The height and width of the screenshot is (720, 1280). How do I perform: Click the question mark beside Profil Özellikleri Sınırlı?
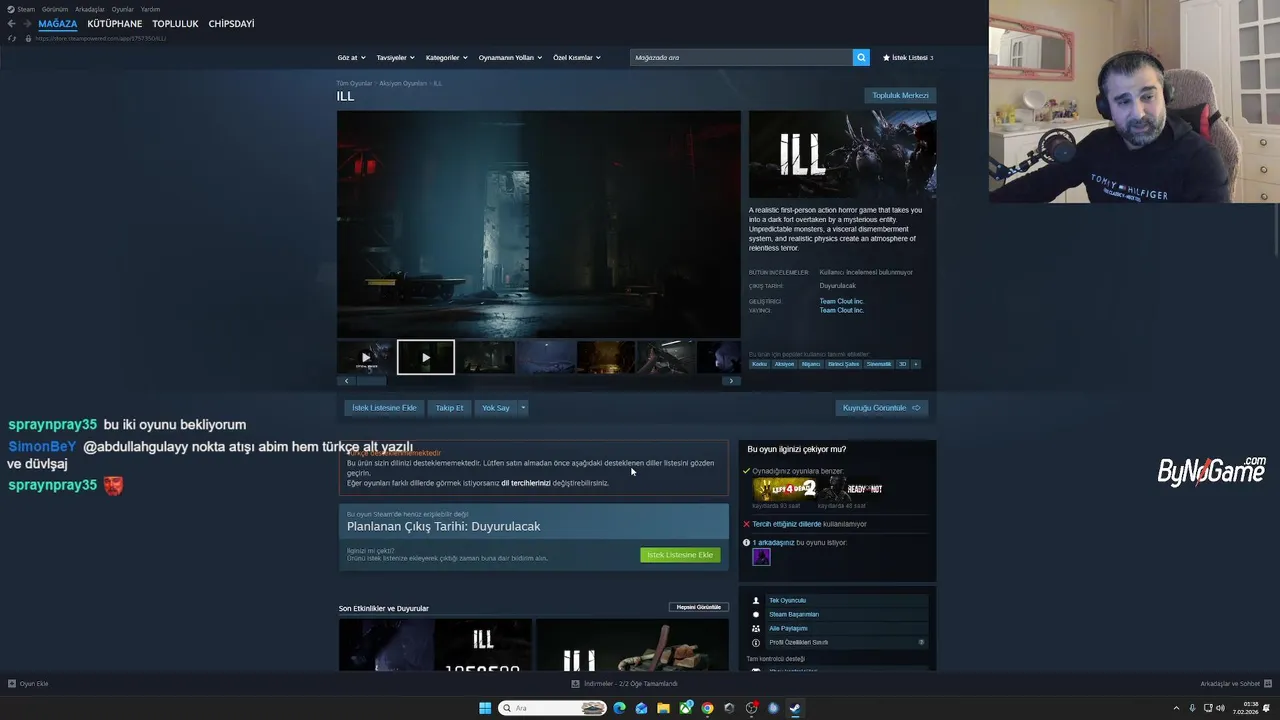point(921,642)
